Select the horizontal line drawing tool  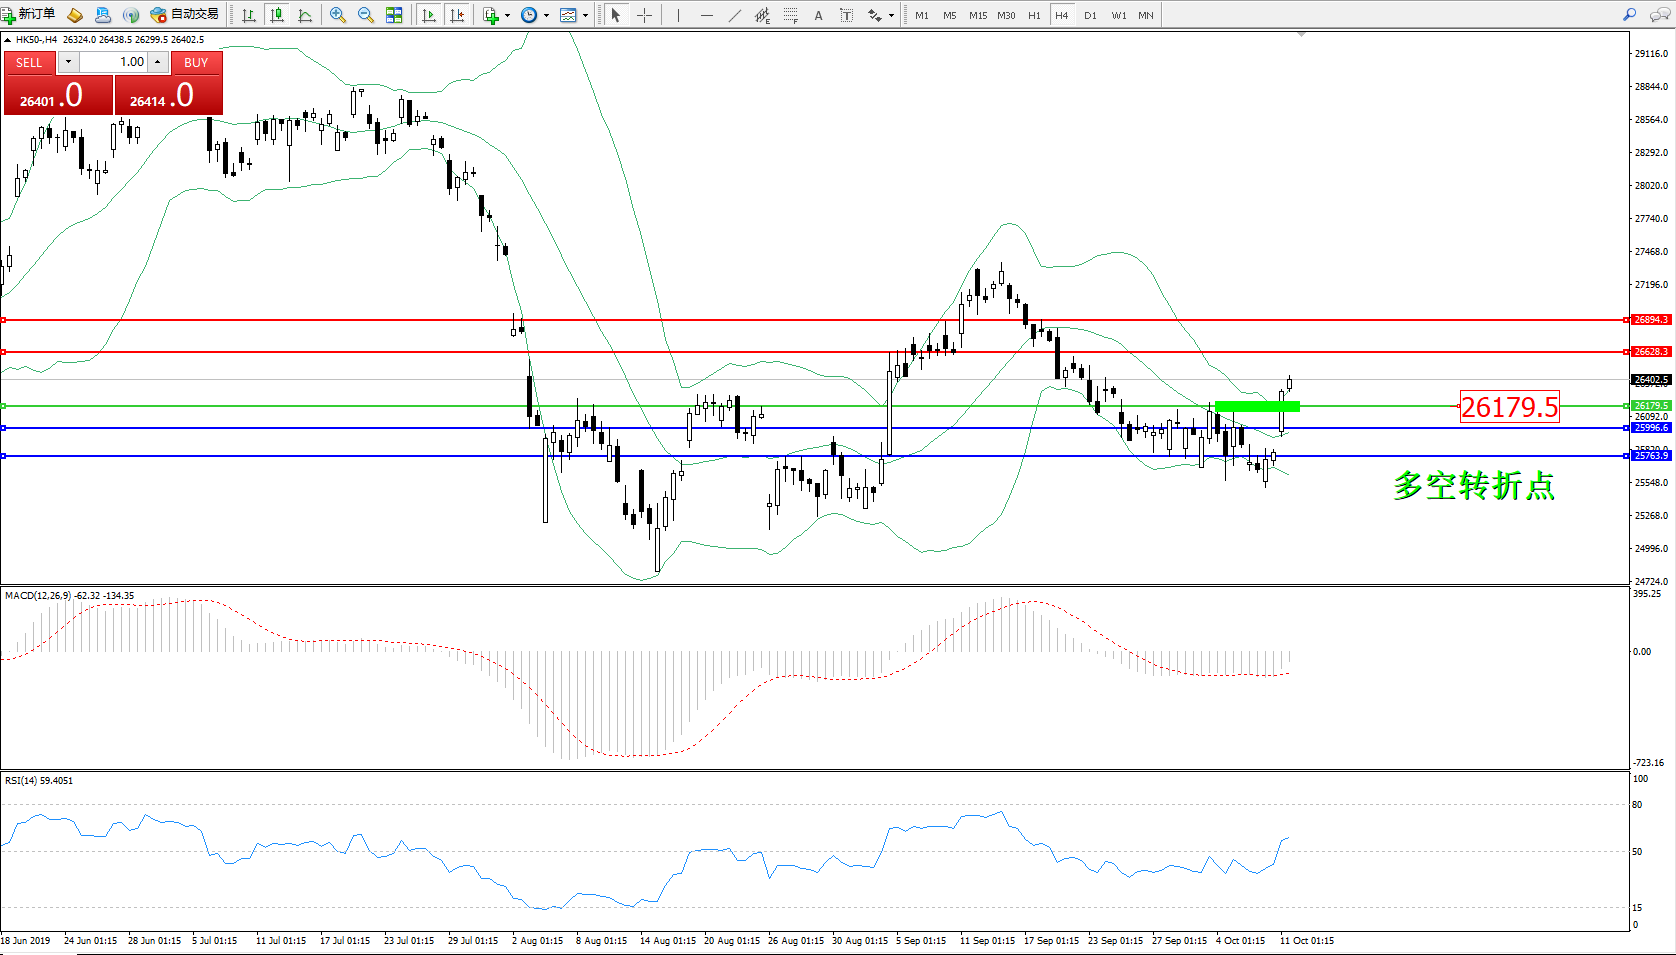click(x=707, y=15)
